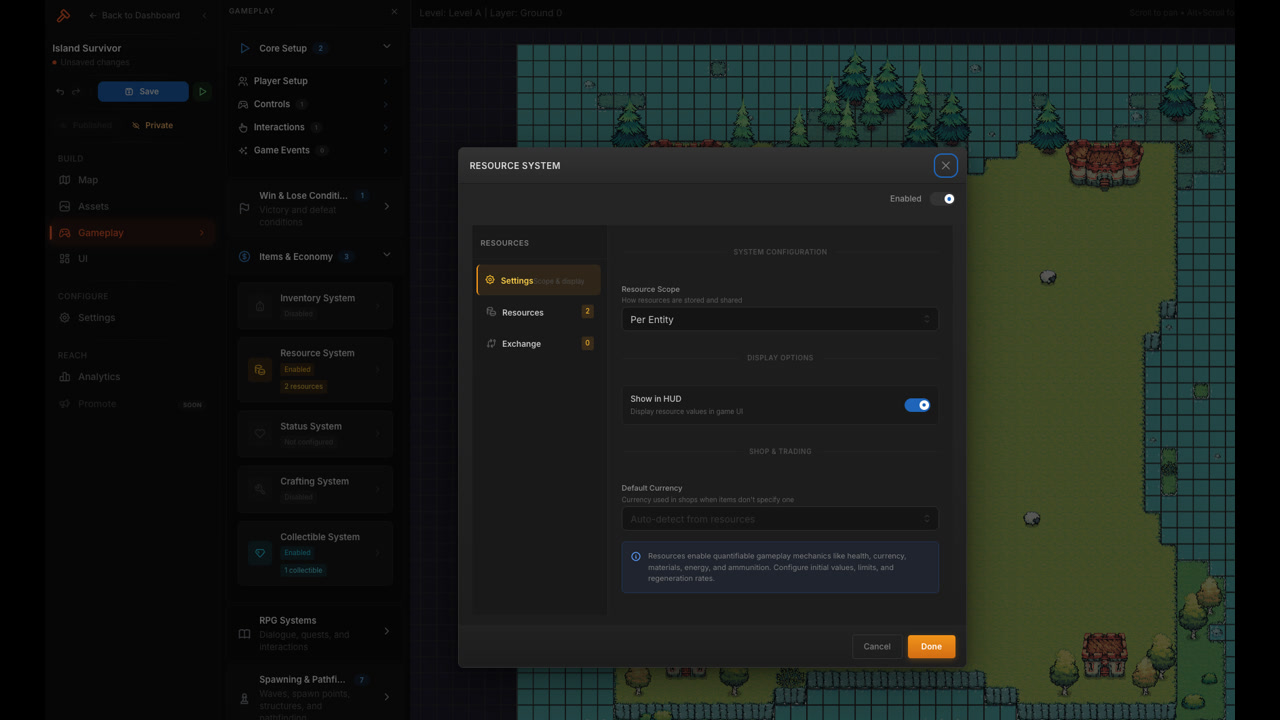1280x720 pixels.
Task: Collapse the Core Setup section
Action: click(x=387, y=47)
